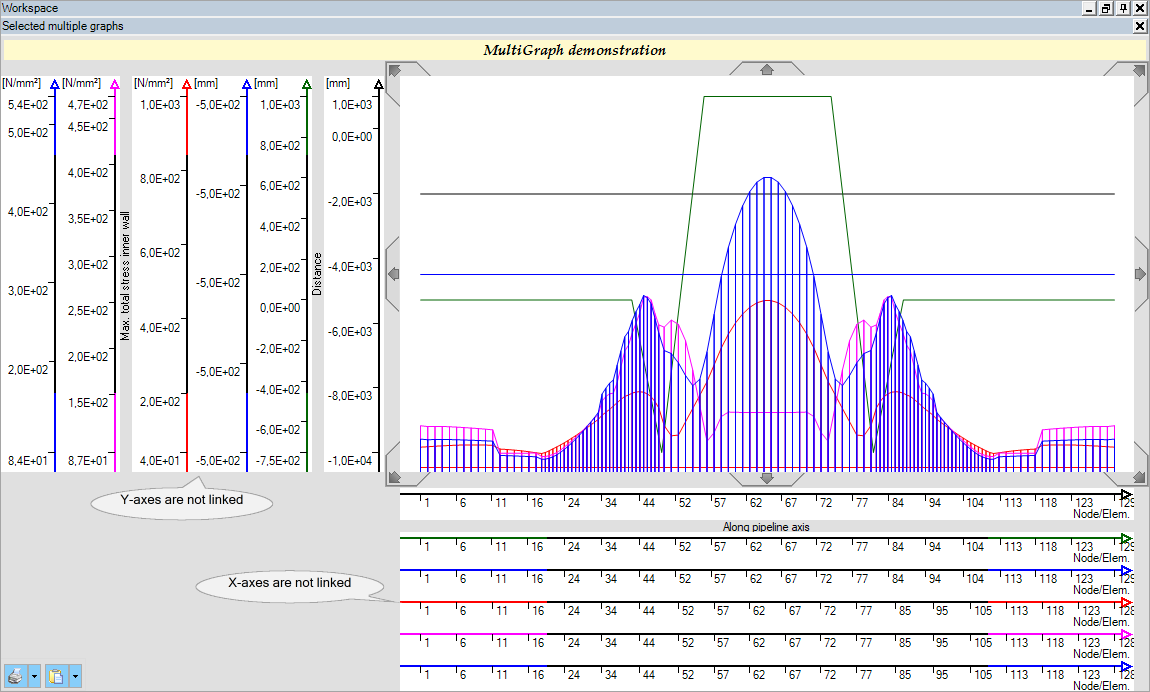Open the clipboard copy options dropdown
This screenshot has width=1150, height=692.
75,675
